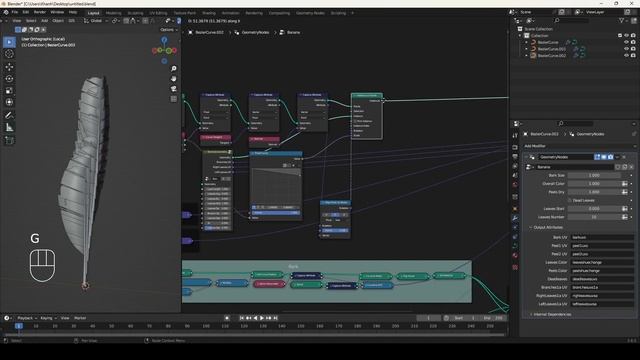Adjust the Peels Dry value slider

click(594, 192)
